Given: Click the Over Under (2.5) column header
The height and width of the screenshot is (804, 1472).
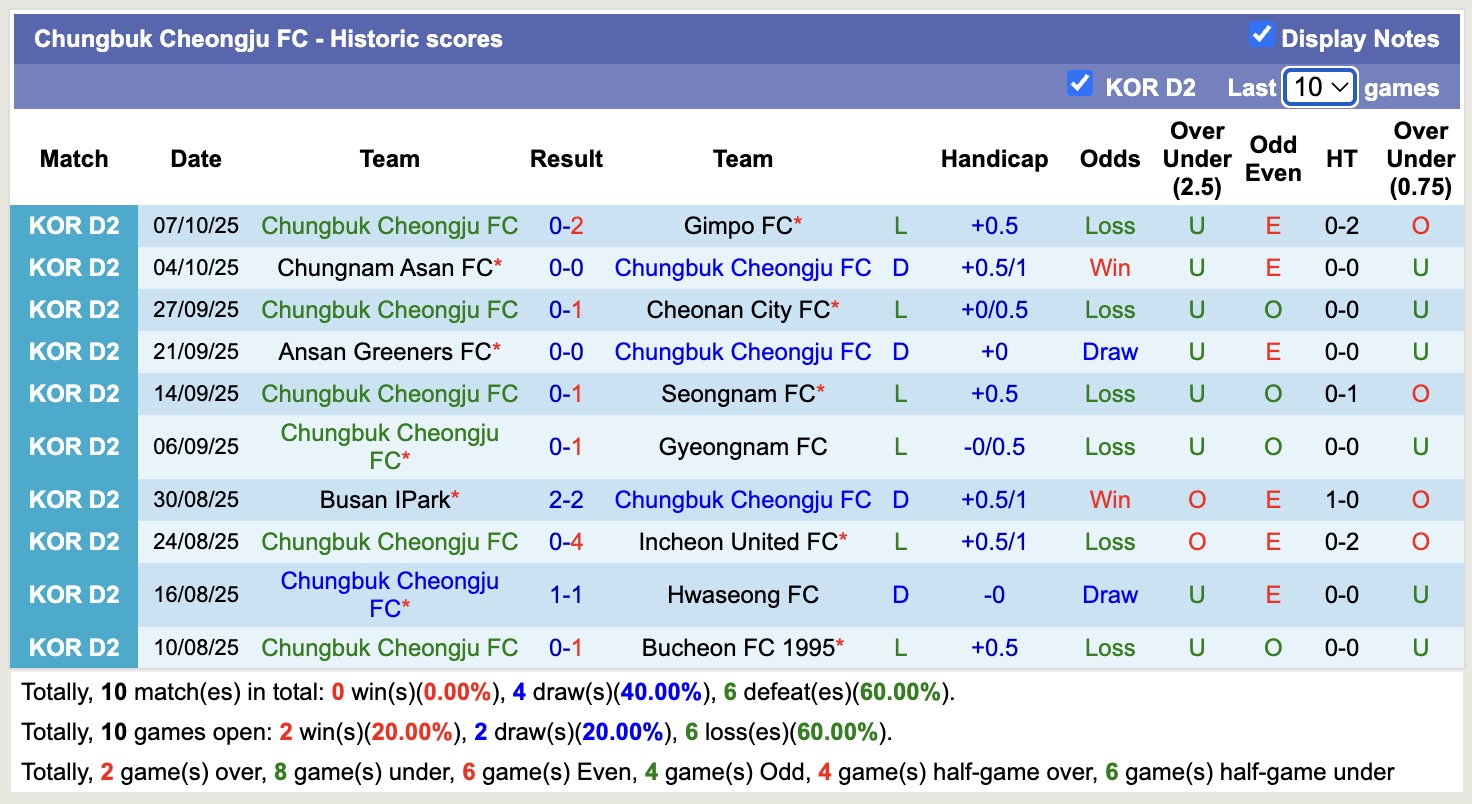Looking at the screenshot, I should coord(1196,158).
